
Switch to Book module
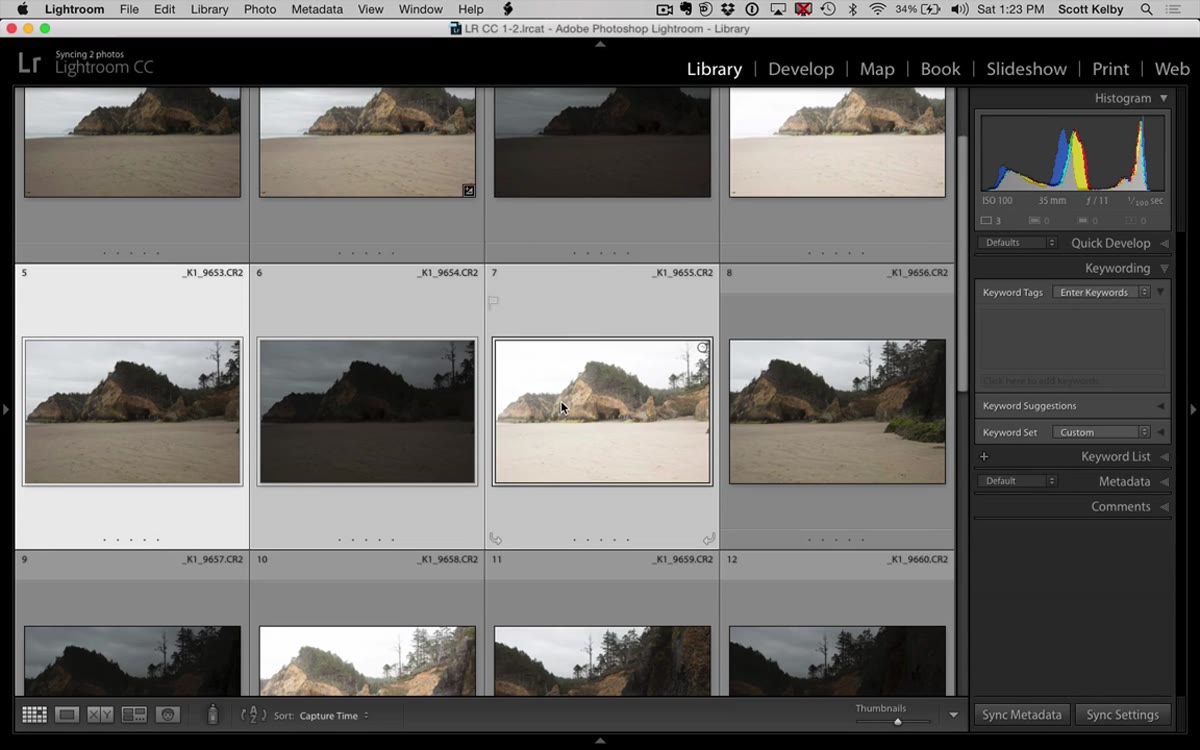[x=940, y=69]
